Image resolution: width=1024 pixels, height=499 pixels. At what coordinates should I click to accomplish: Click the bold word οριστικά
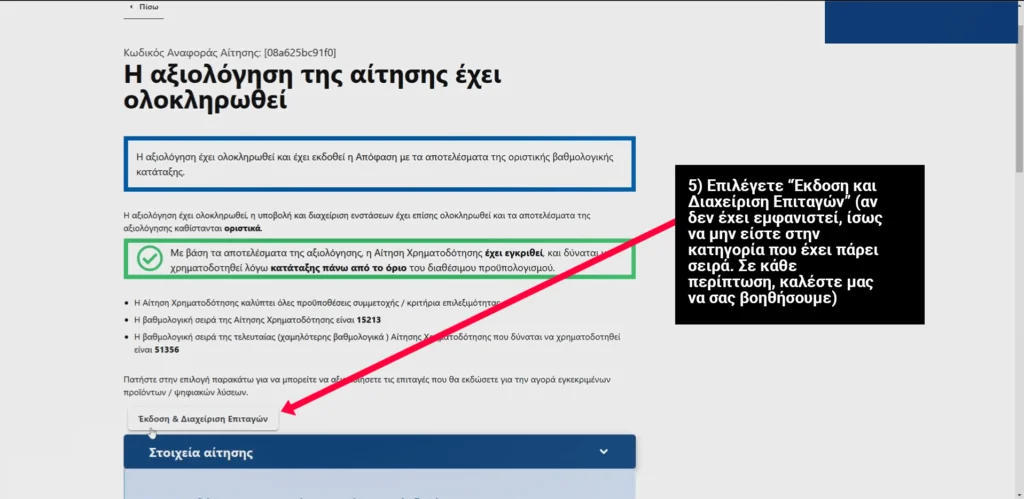243,229
